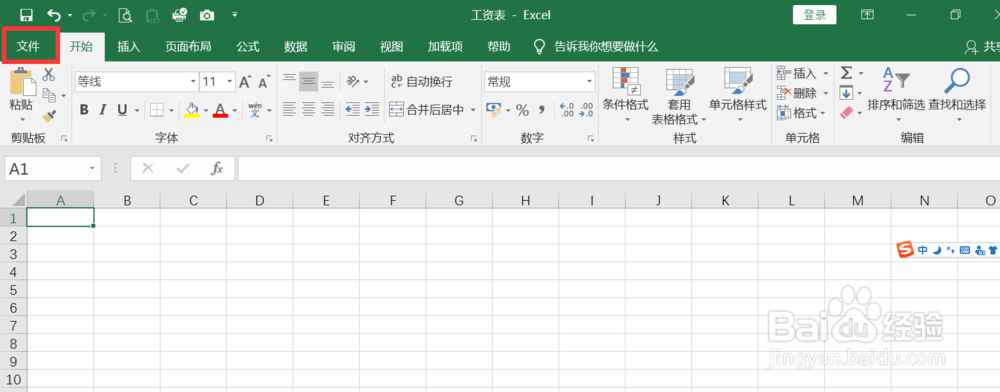Click the Undo arrow icon
The width and height of the screenshot is (1000, 392).
pyautogui.click(x=55, y=15)
